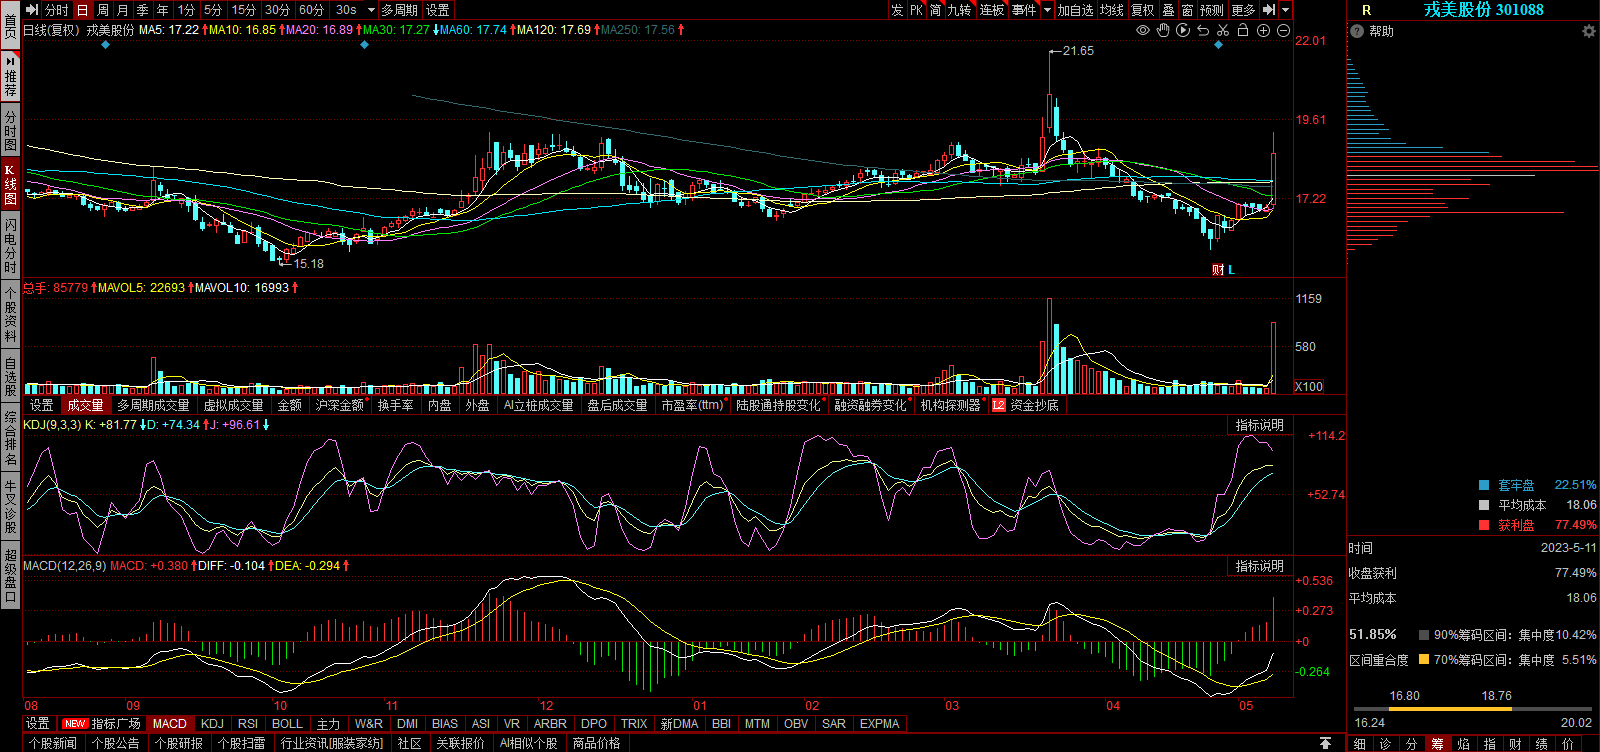Select the 成交量 volume indicator tab
The width and height of the screenshot is (1600, 752).
click(85, 405)
